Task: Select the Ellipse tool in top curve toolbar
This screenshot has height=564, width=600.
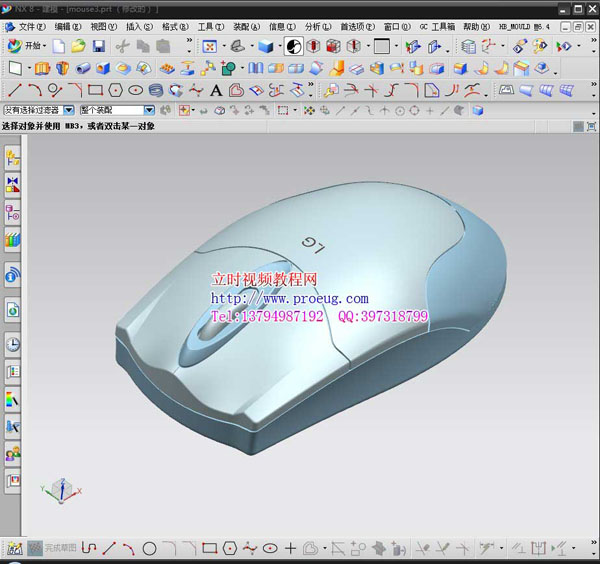Action: [135, 91]
